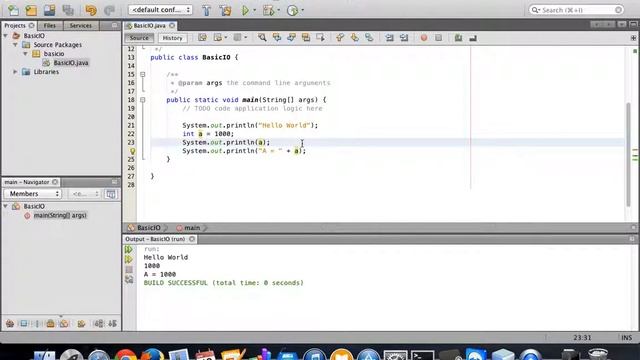This screenshot has height=360, width=640.
Task: Collapse the basicio package node
Action: [x=25, y=54]
